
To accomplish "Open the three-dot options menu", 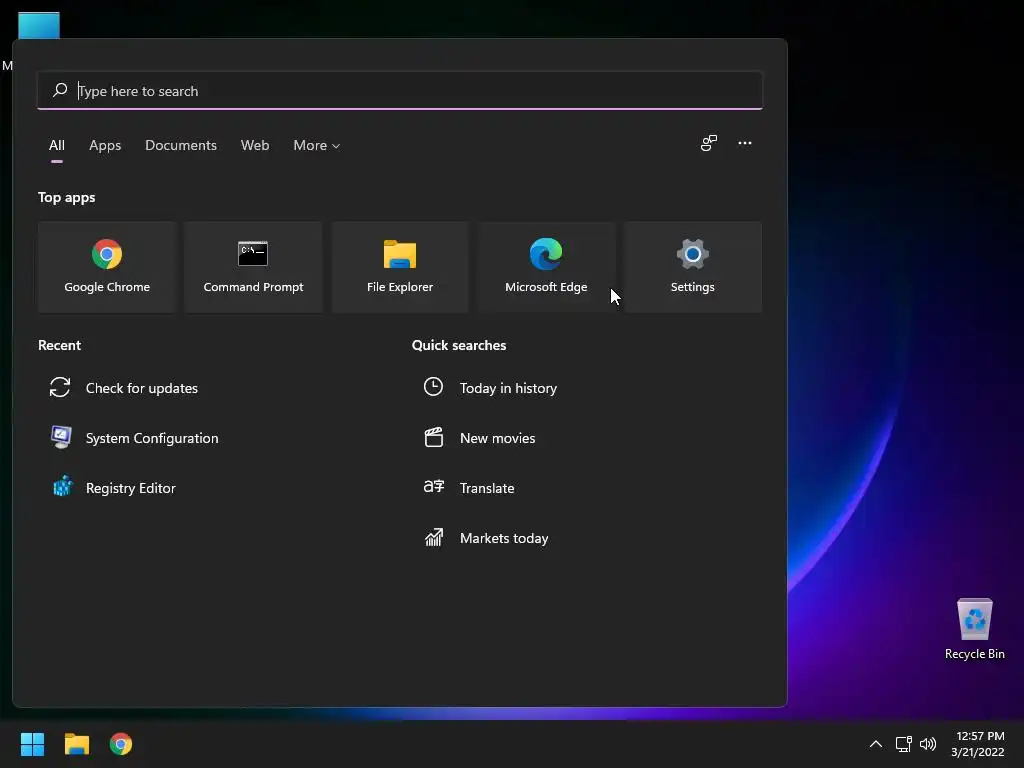I will [x=744, y=143].
